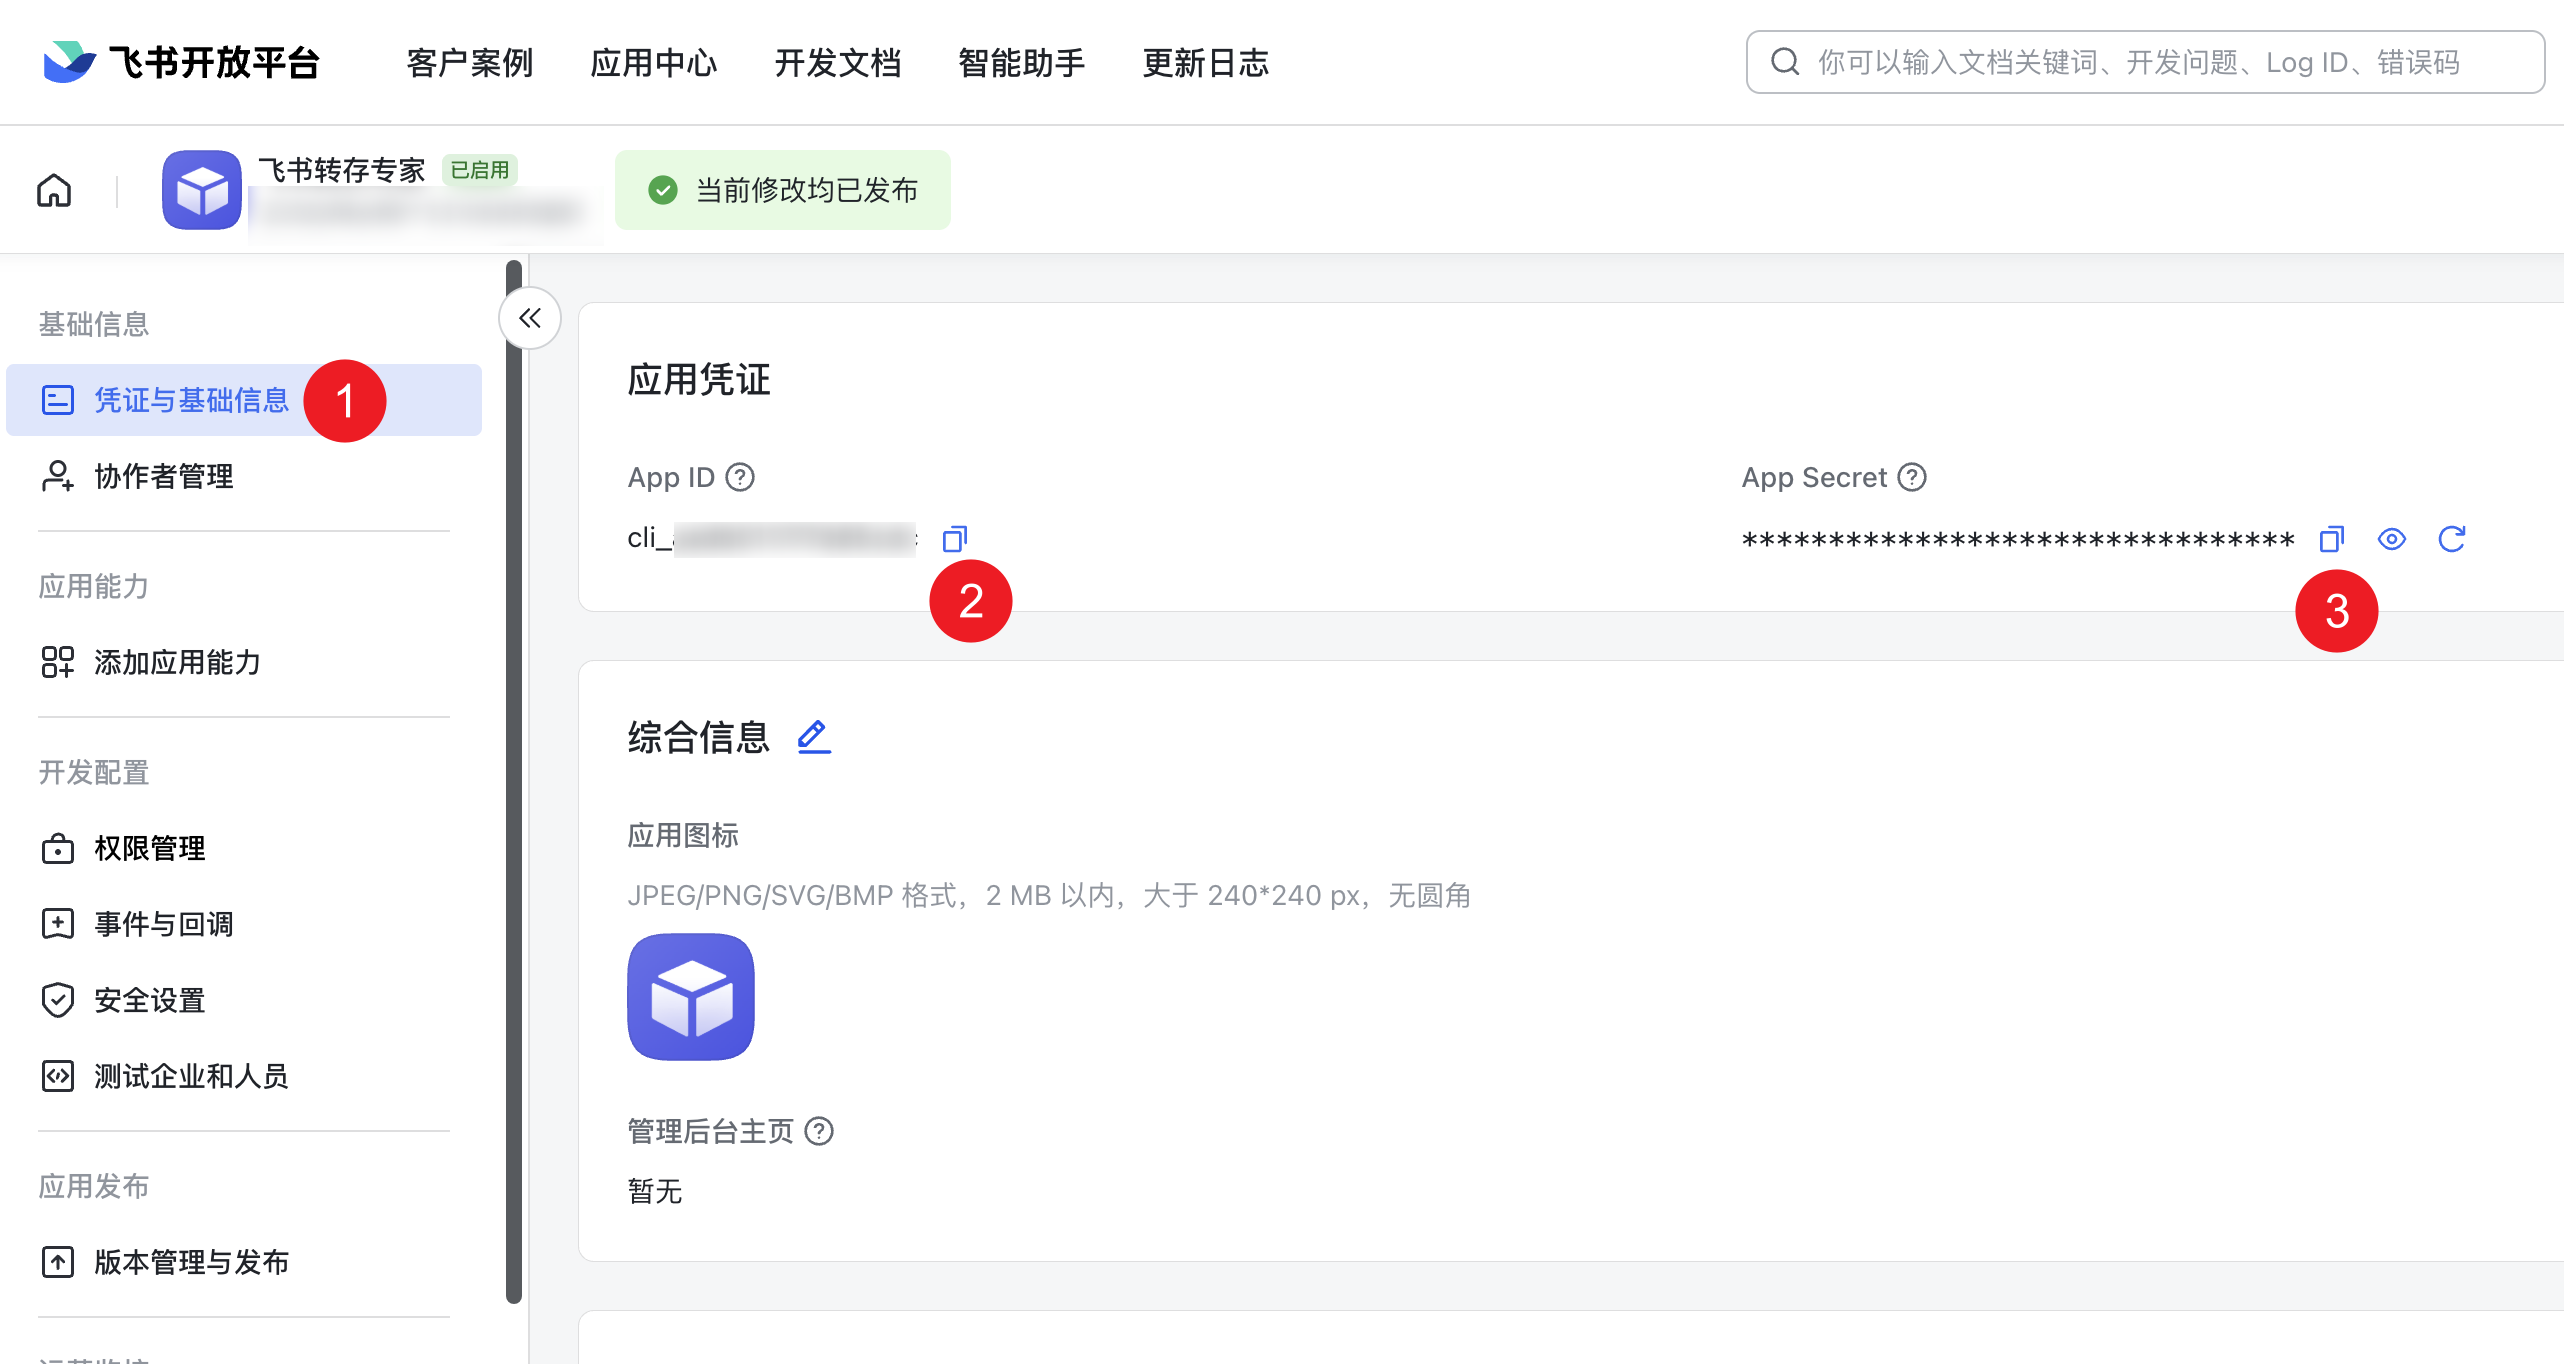The width and height of the screenshot is (2564, 1364).
Task: Open the 客户案例 top menu
Action: click(470, 63)
